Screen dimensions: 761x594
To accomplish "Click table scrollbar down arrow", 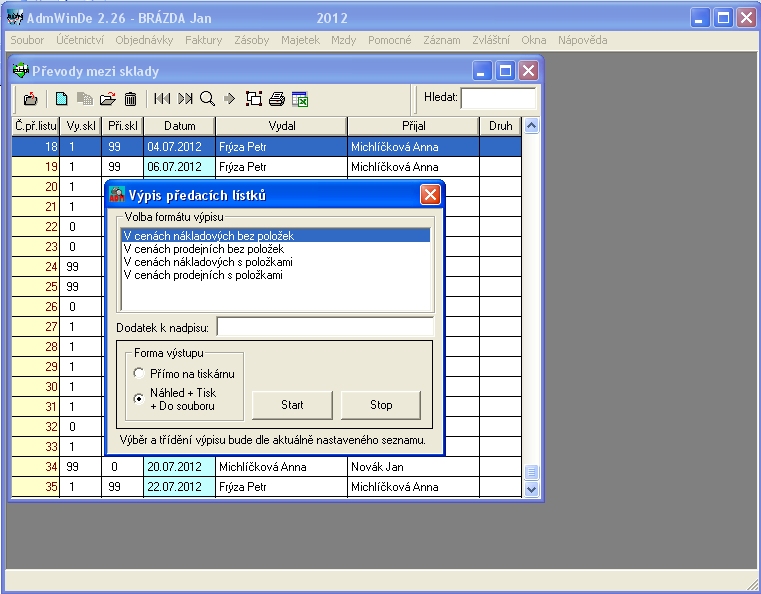I will (531, 489).
